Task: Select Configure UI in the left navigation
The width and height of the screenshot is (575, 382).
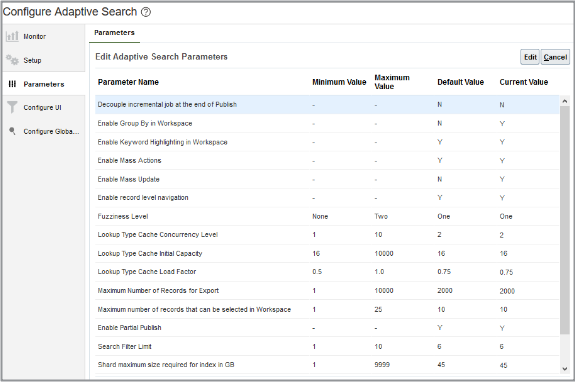Action: pos(44,107)
